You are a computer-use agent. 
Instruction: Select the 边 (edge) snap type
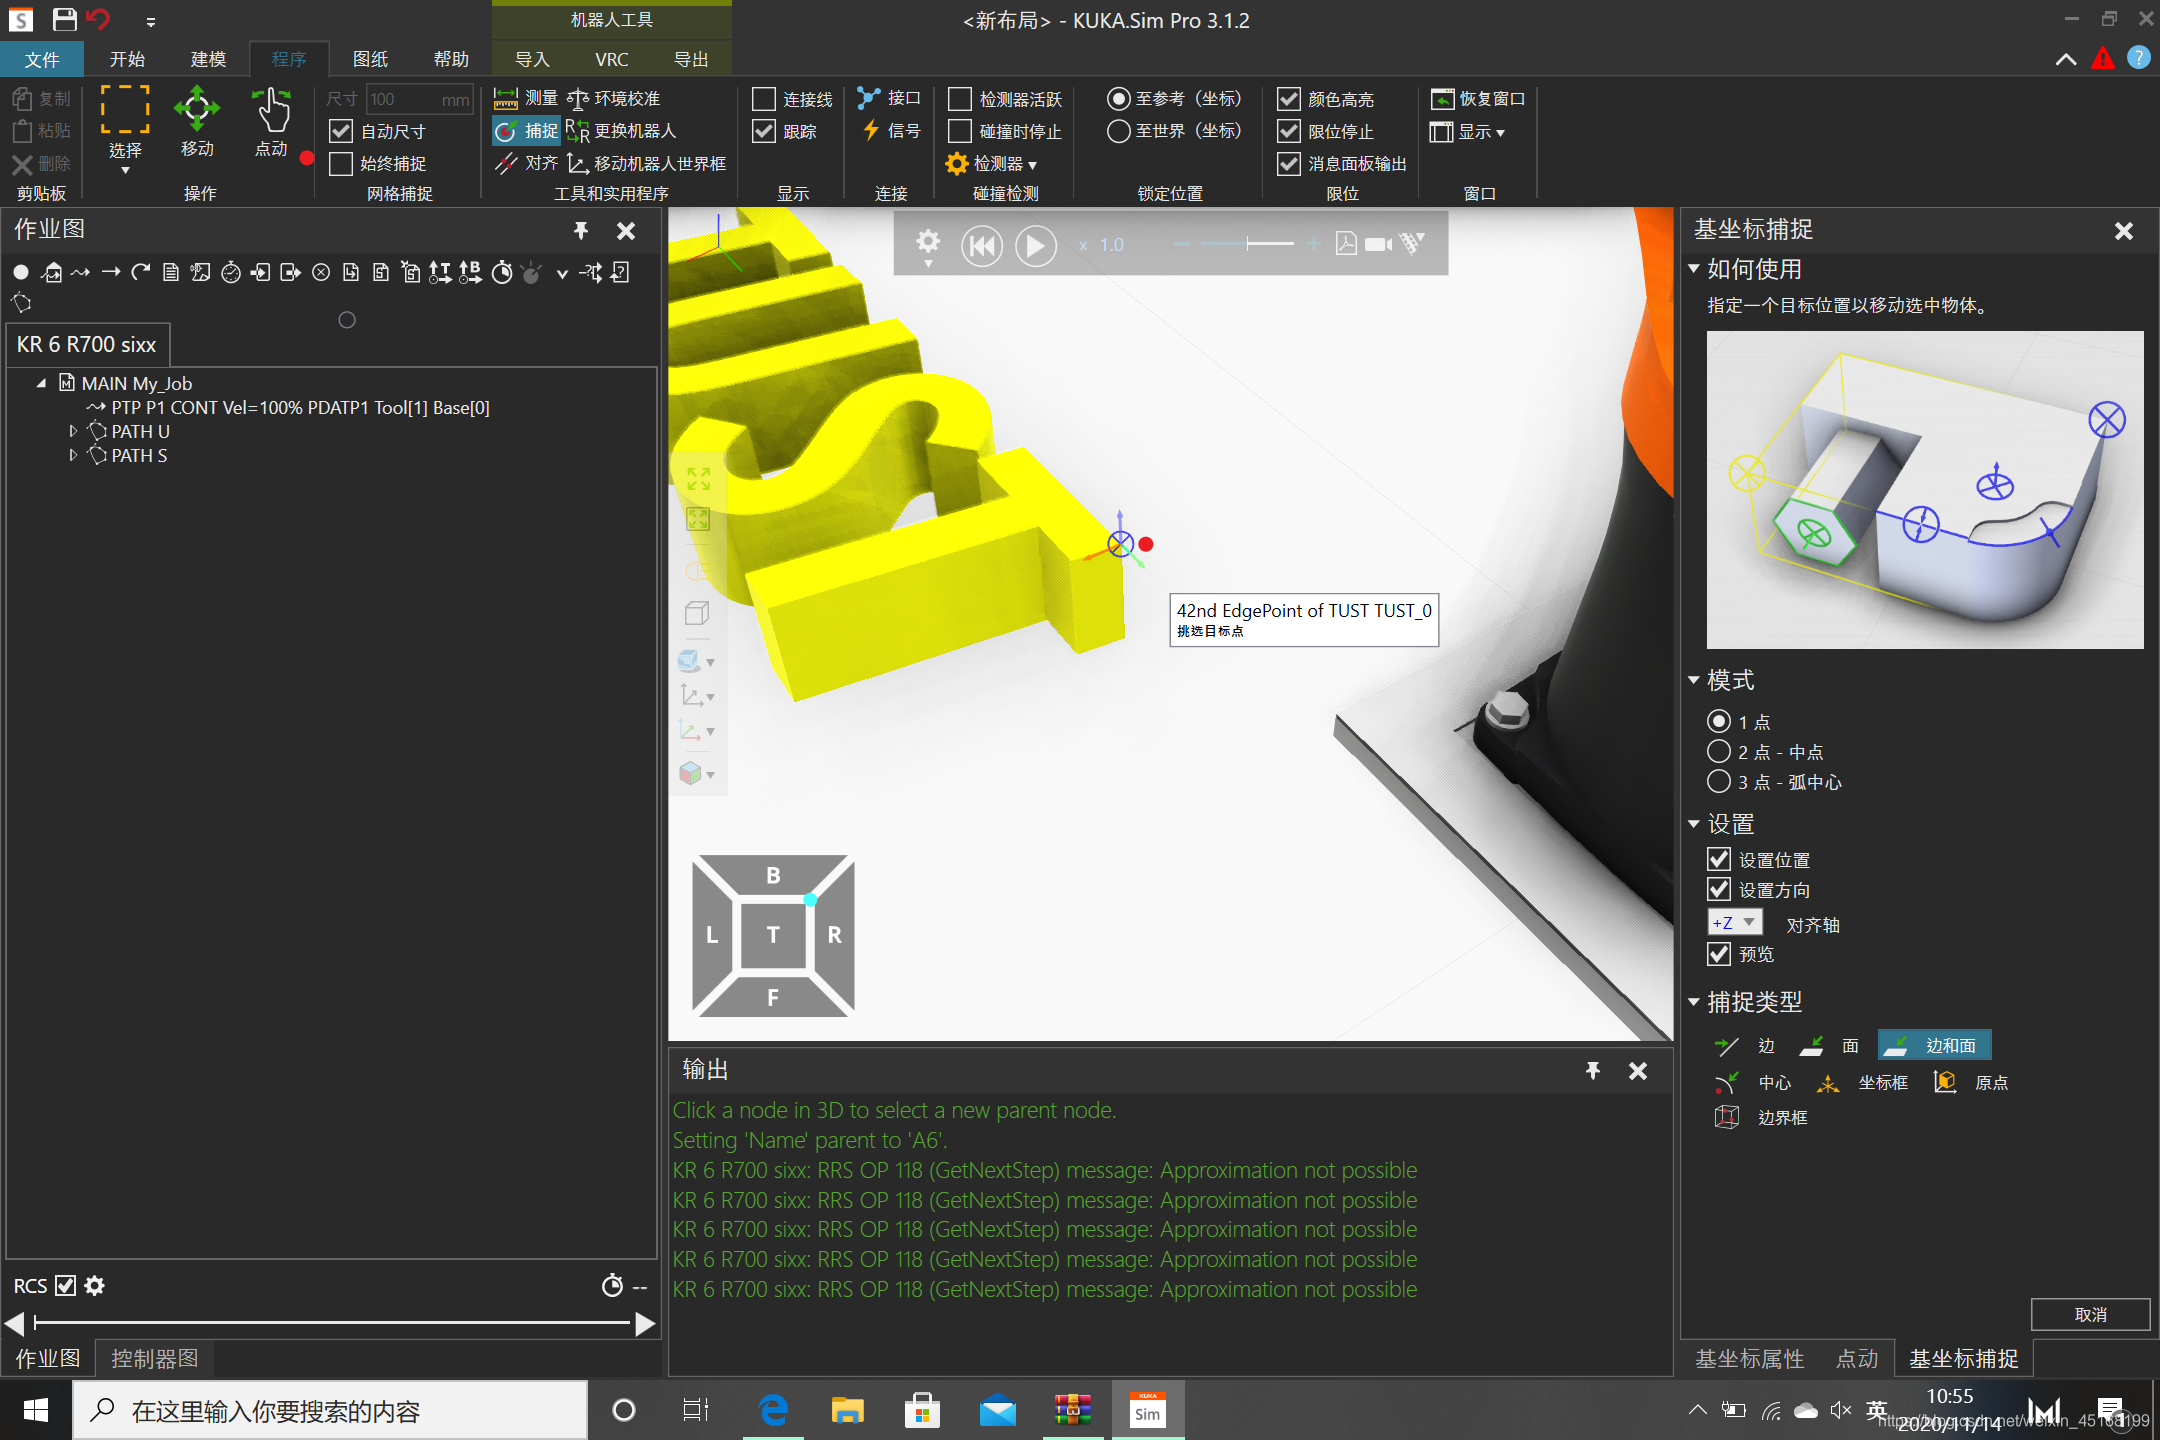1743,1046
